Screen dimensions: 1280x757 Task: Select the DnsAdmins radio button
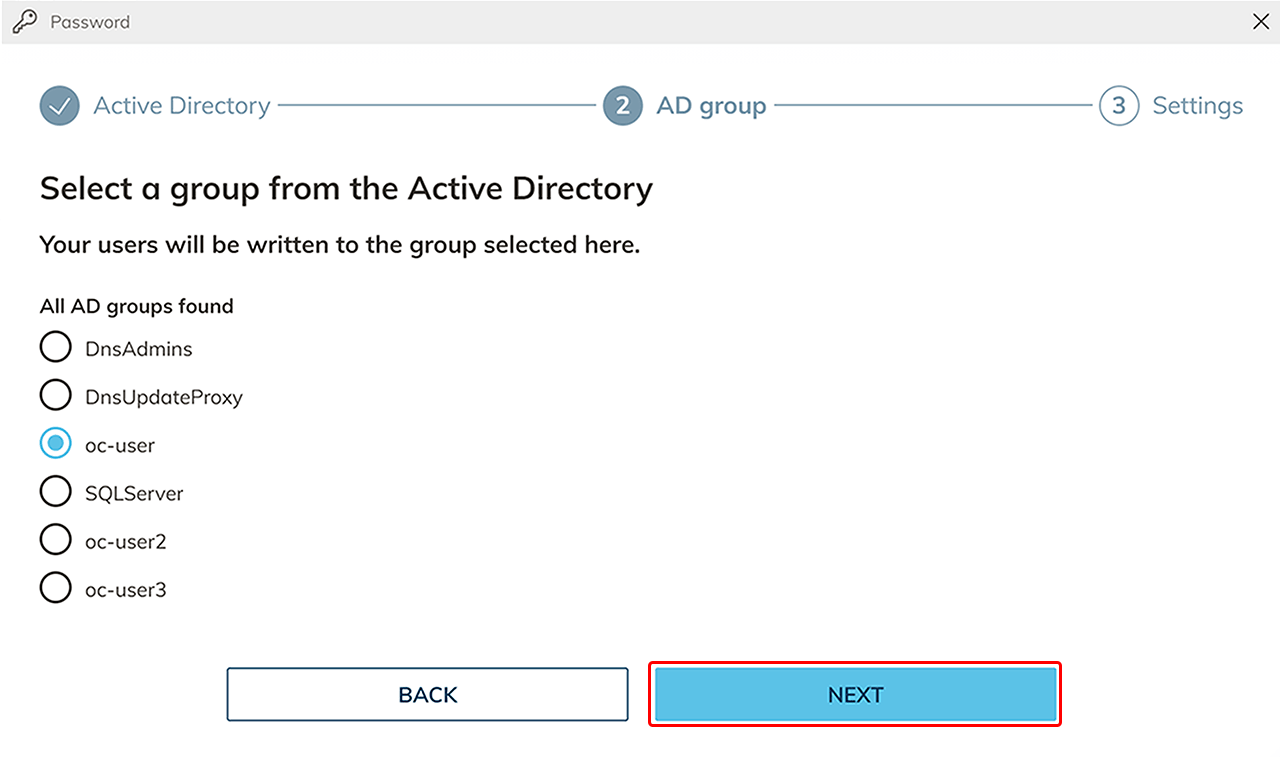[x=56, y=348]
